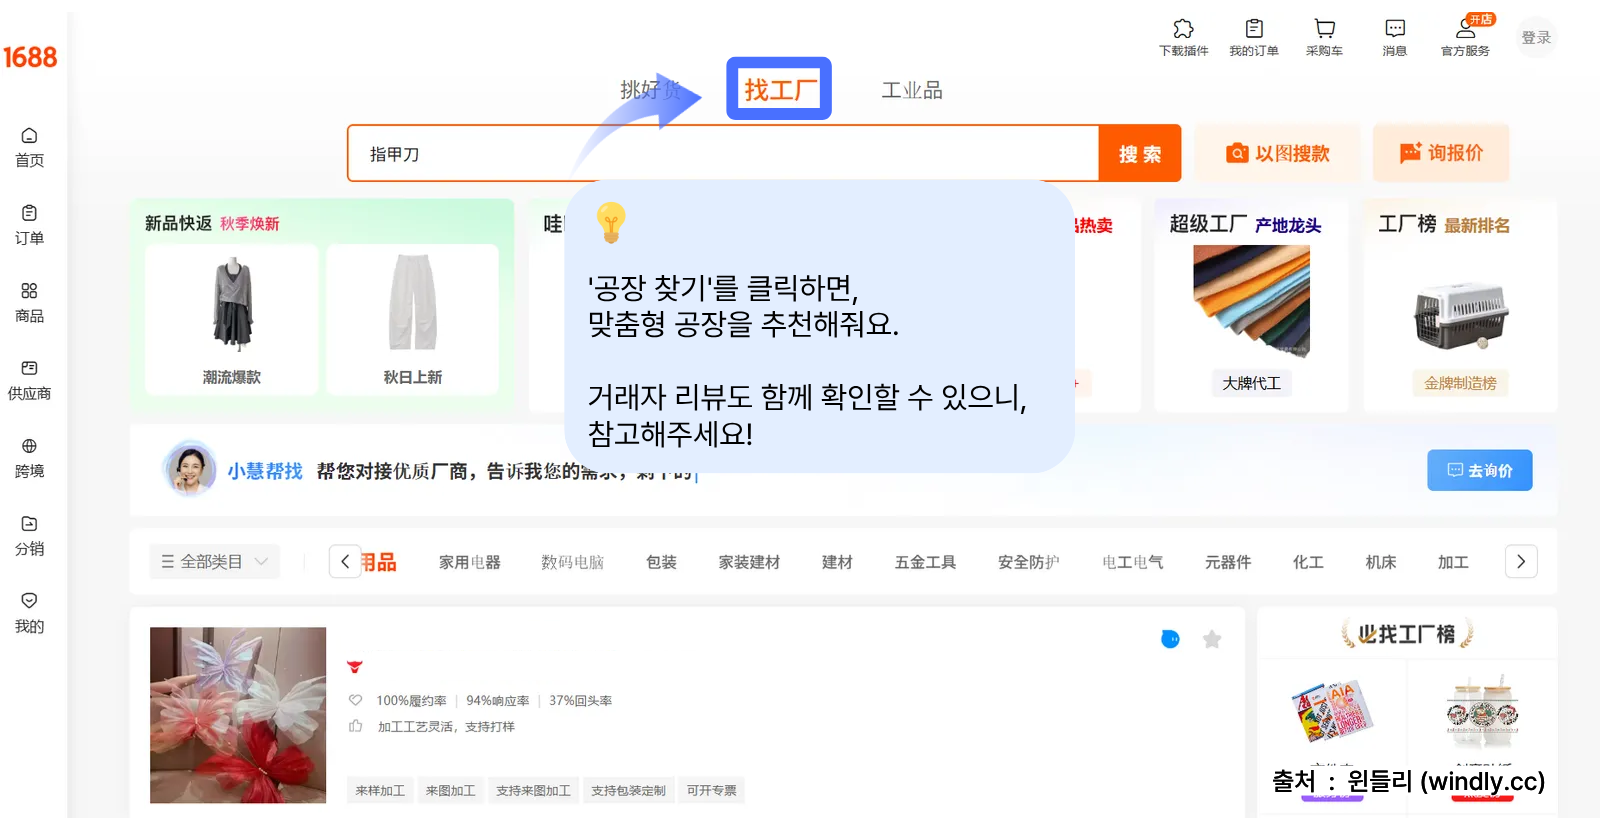Image resolution: width=1600 pixels, height=830 pixels.
Task: Click the 支持包装定制 tag
Action: (x=628, y=790)
